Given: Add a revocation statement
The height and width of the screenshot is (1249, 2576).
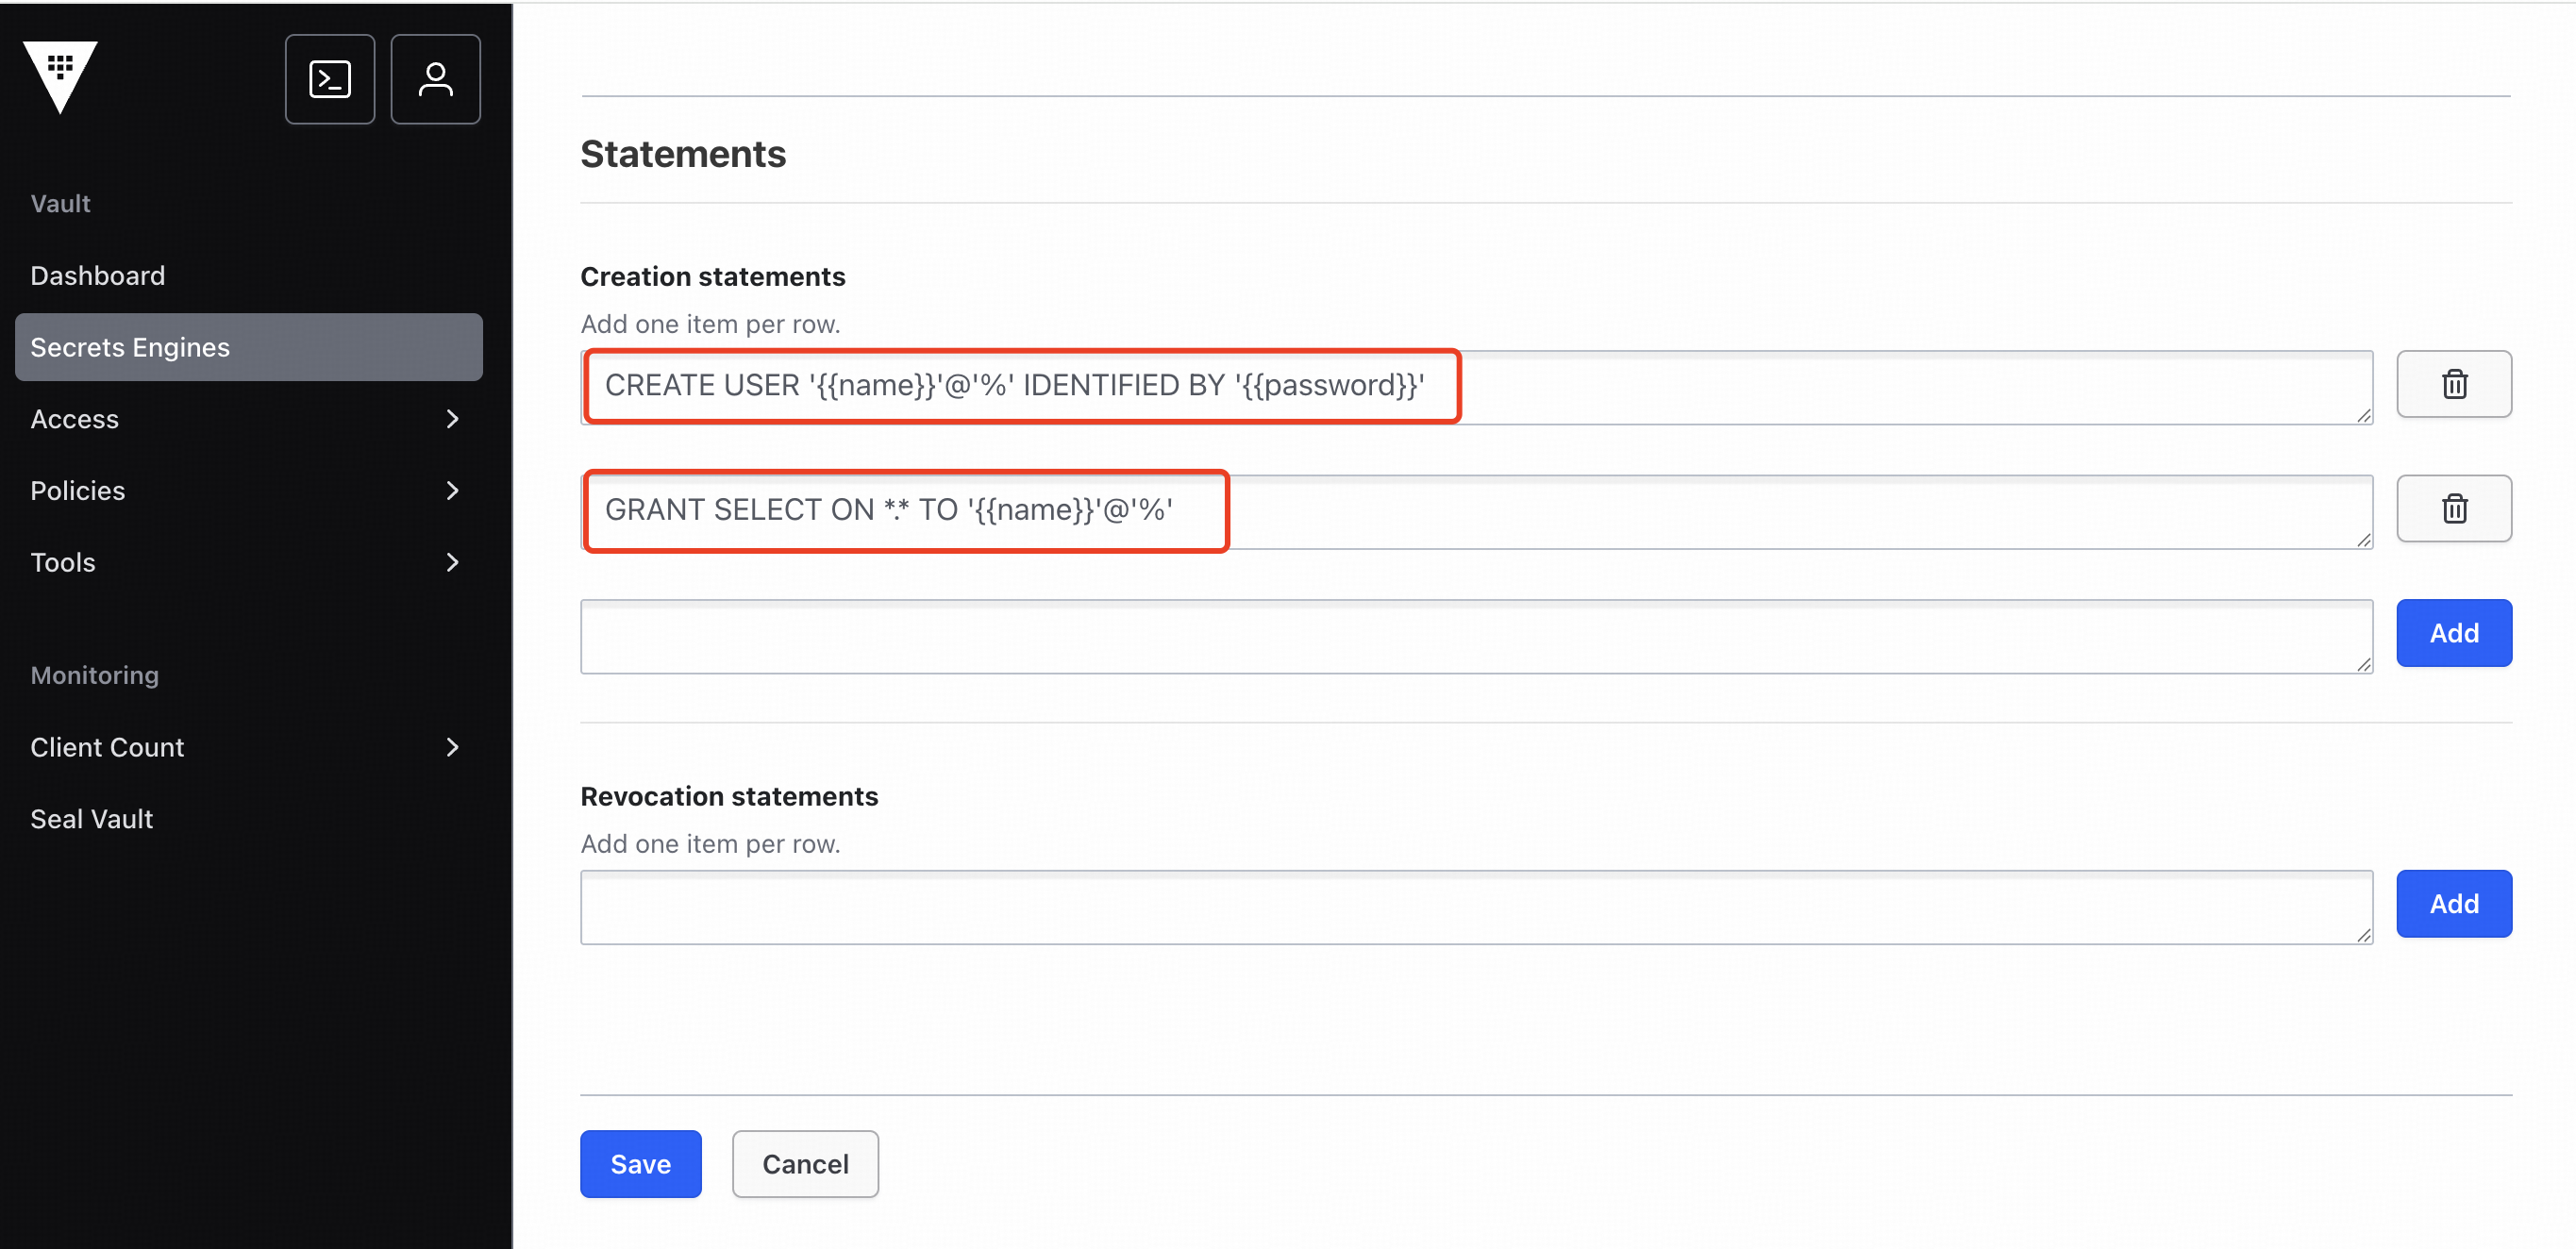Looking at the screenshot, I should pyautogui.click(x=2453, y=904).
